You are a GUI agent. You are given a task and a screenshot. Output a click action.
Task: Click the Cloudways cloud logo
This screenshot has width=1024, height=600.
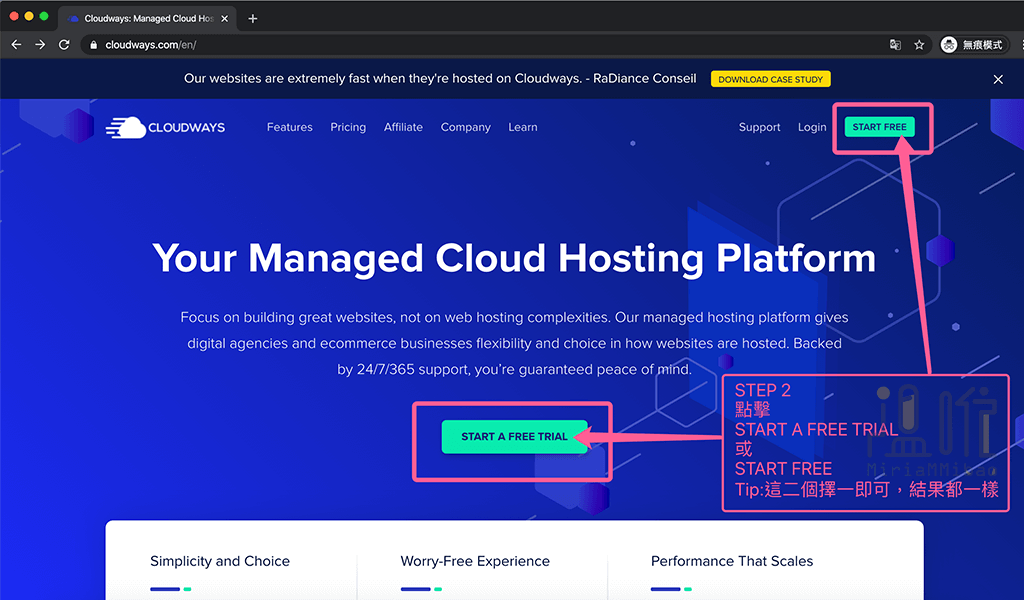[x=125, y=127]
